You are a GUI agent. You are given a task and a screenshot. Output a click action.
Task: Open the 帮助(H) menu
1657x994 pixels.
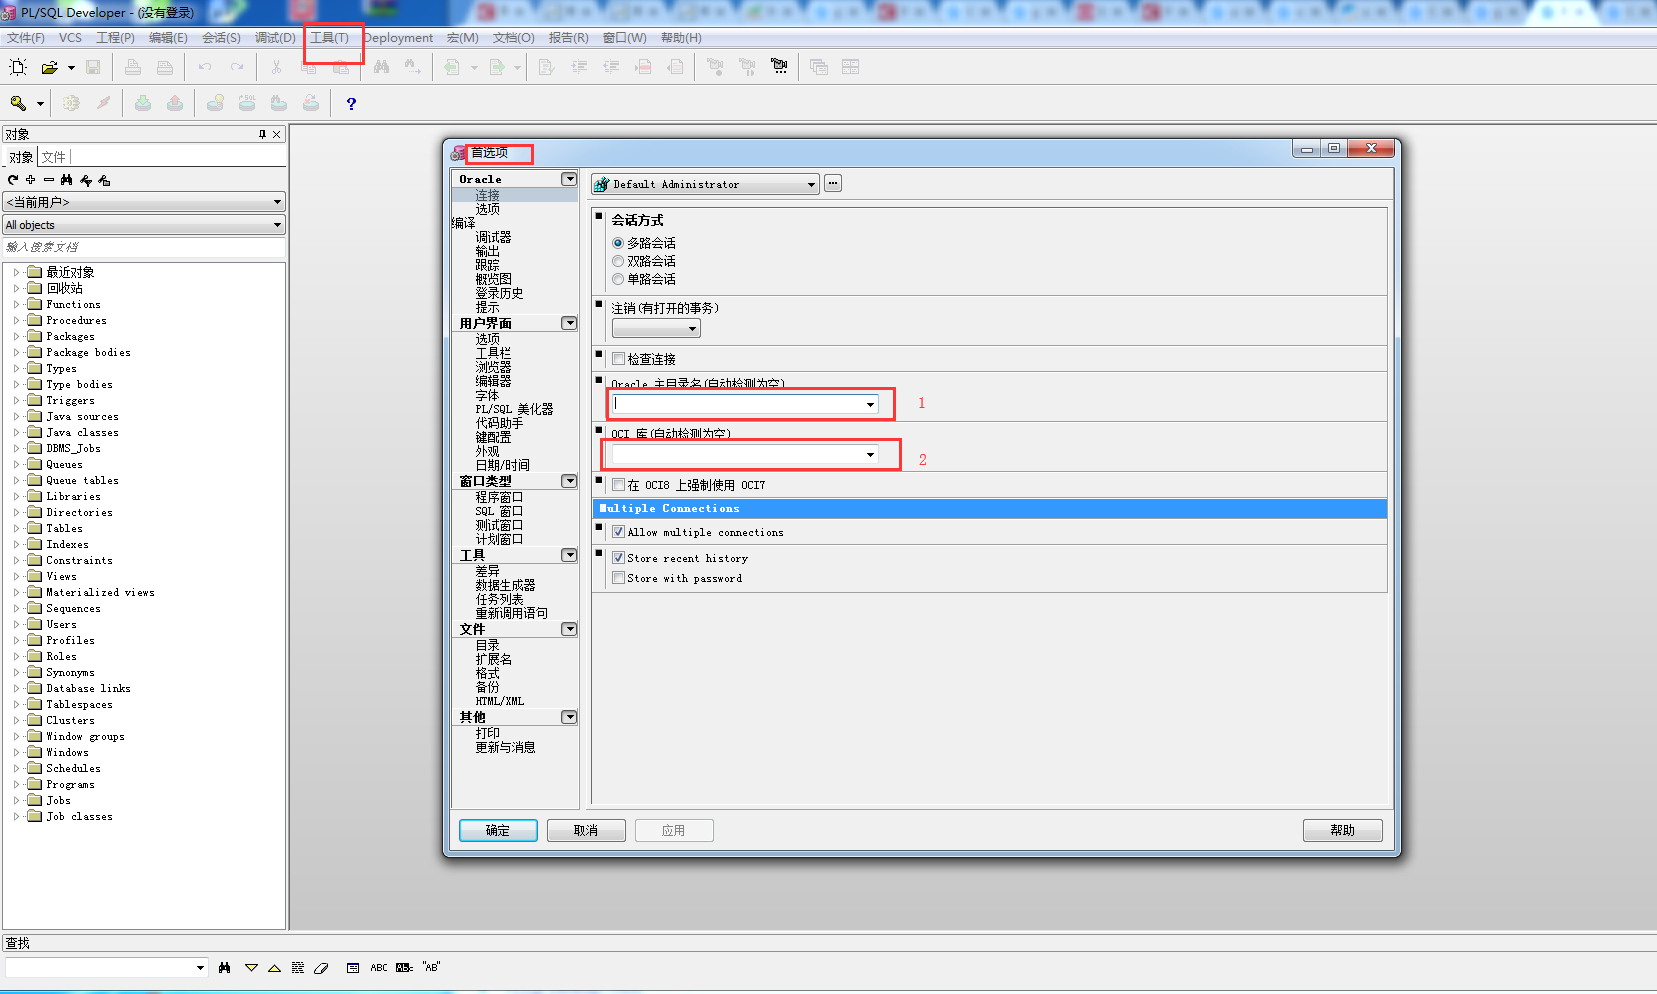681,38
